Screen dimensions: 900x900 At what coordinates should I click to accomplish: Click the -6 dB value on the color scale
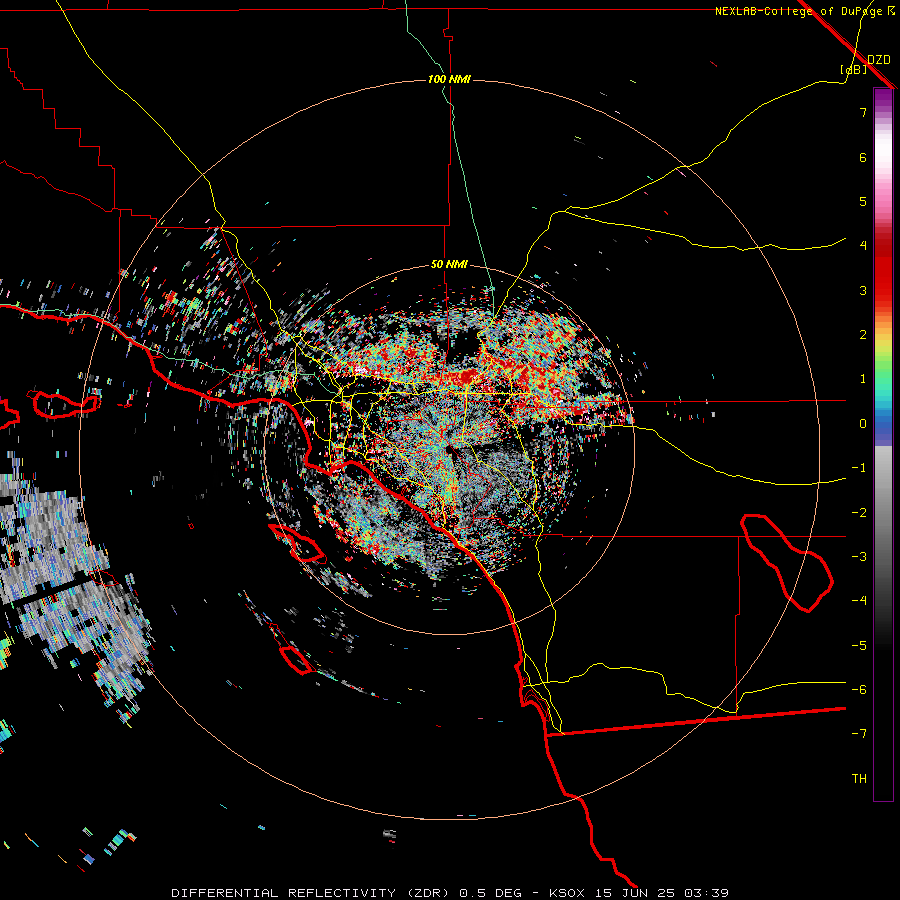point(859,690)
